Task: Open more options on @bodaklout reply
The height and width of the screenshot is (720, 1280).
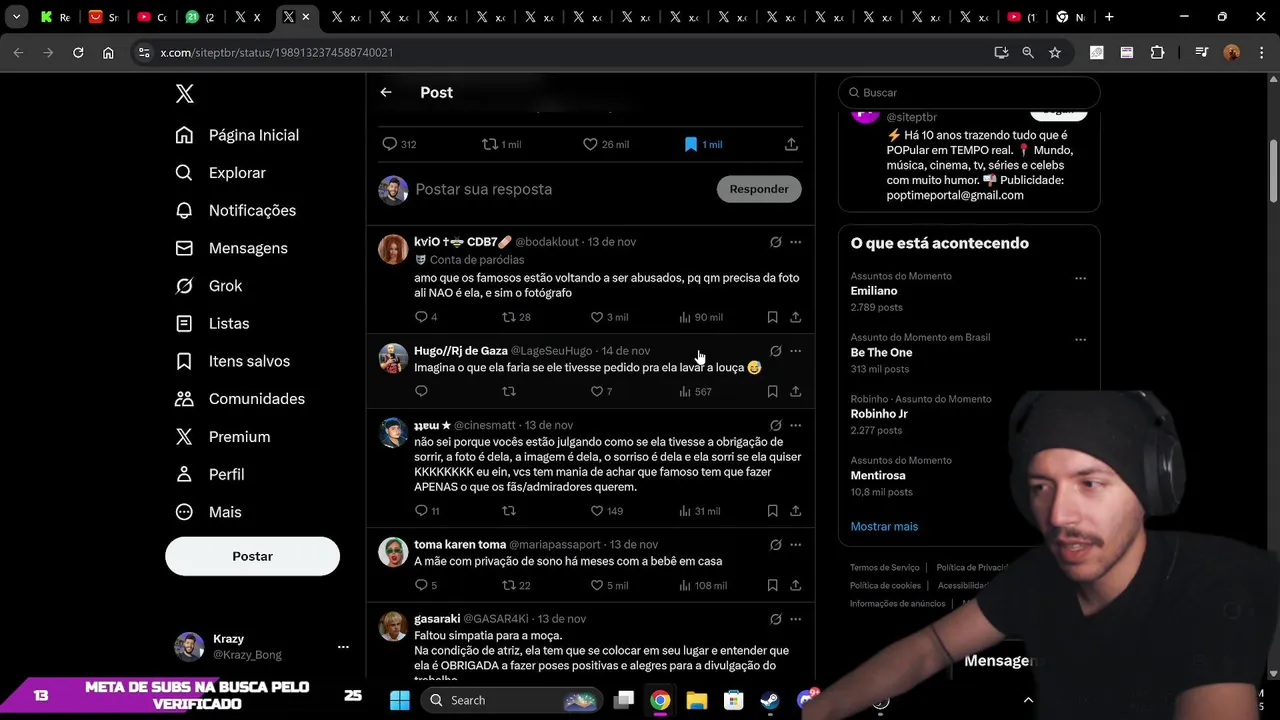Action: coord(795,242)
